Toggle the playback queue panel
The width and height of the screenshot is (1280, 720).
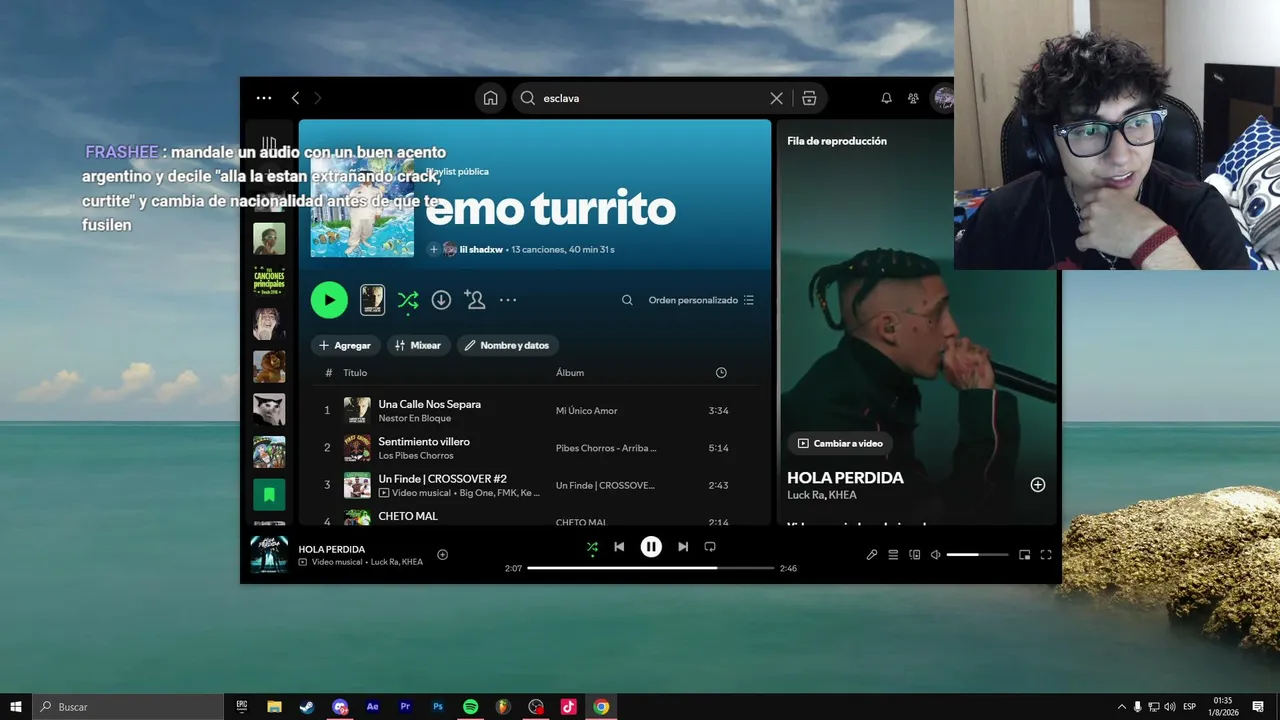(x=893, y=555)
